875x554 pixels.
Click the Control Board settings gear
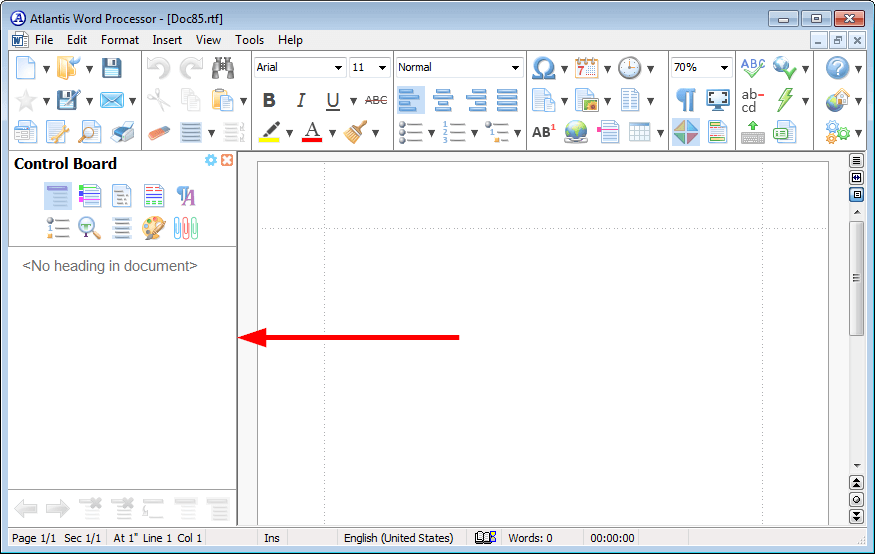point(211,161)
